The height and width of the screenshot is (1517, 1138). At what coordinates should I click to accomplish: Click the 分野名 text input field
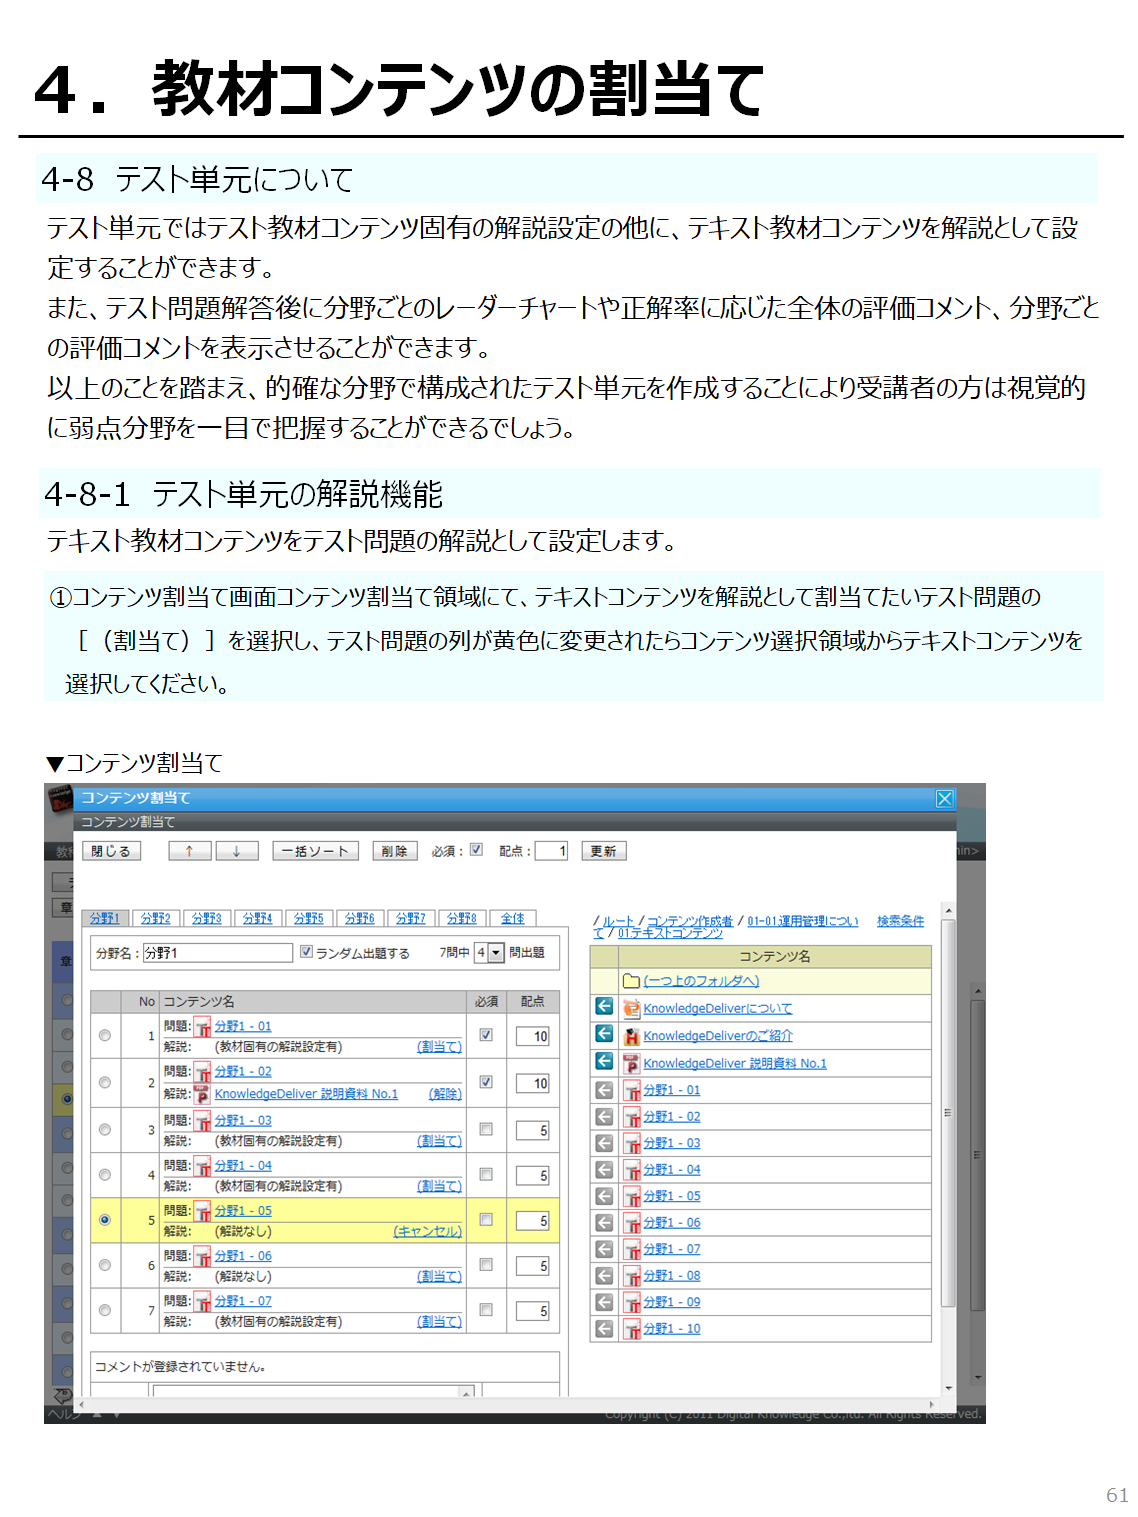(x=217, y=953)
